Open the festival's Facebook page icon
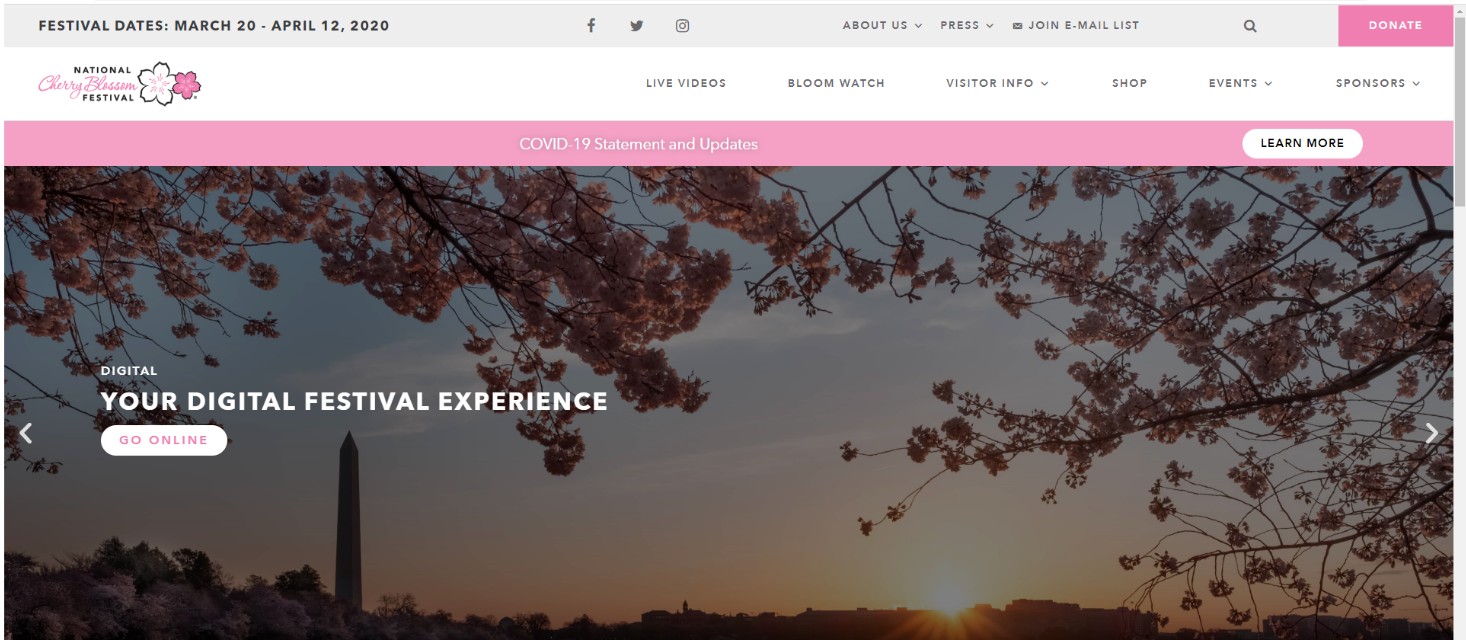This screenshot has height=640, width=1466. (x=591, y=26)
